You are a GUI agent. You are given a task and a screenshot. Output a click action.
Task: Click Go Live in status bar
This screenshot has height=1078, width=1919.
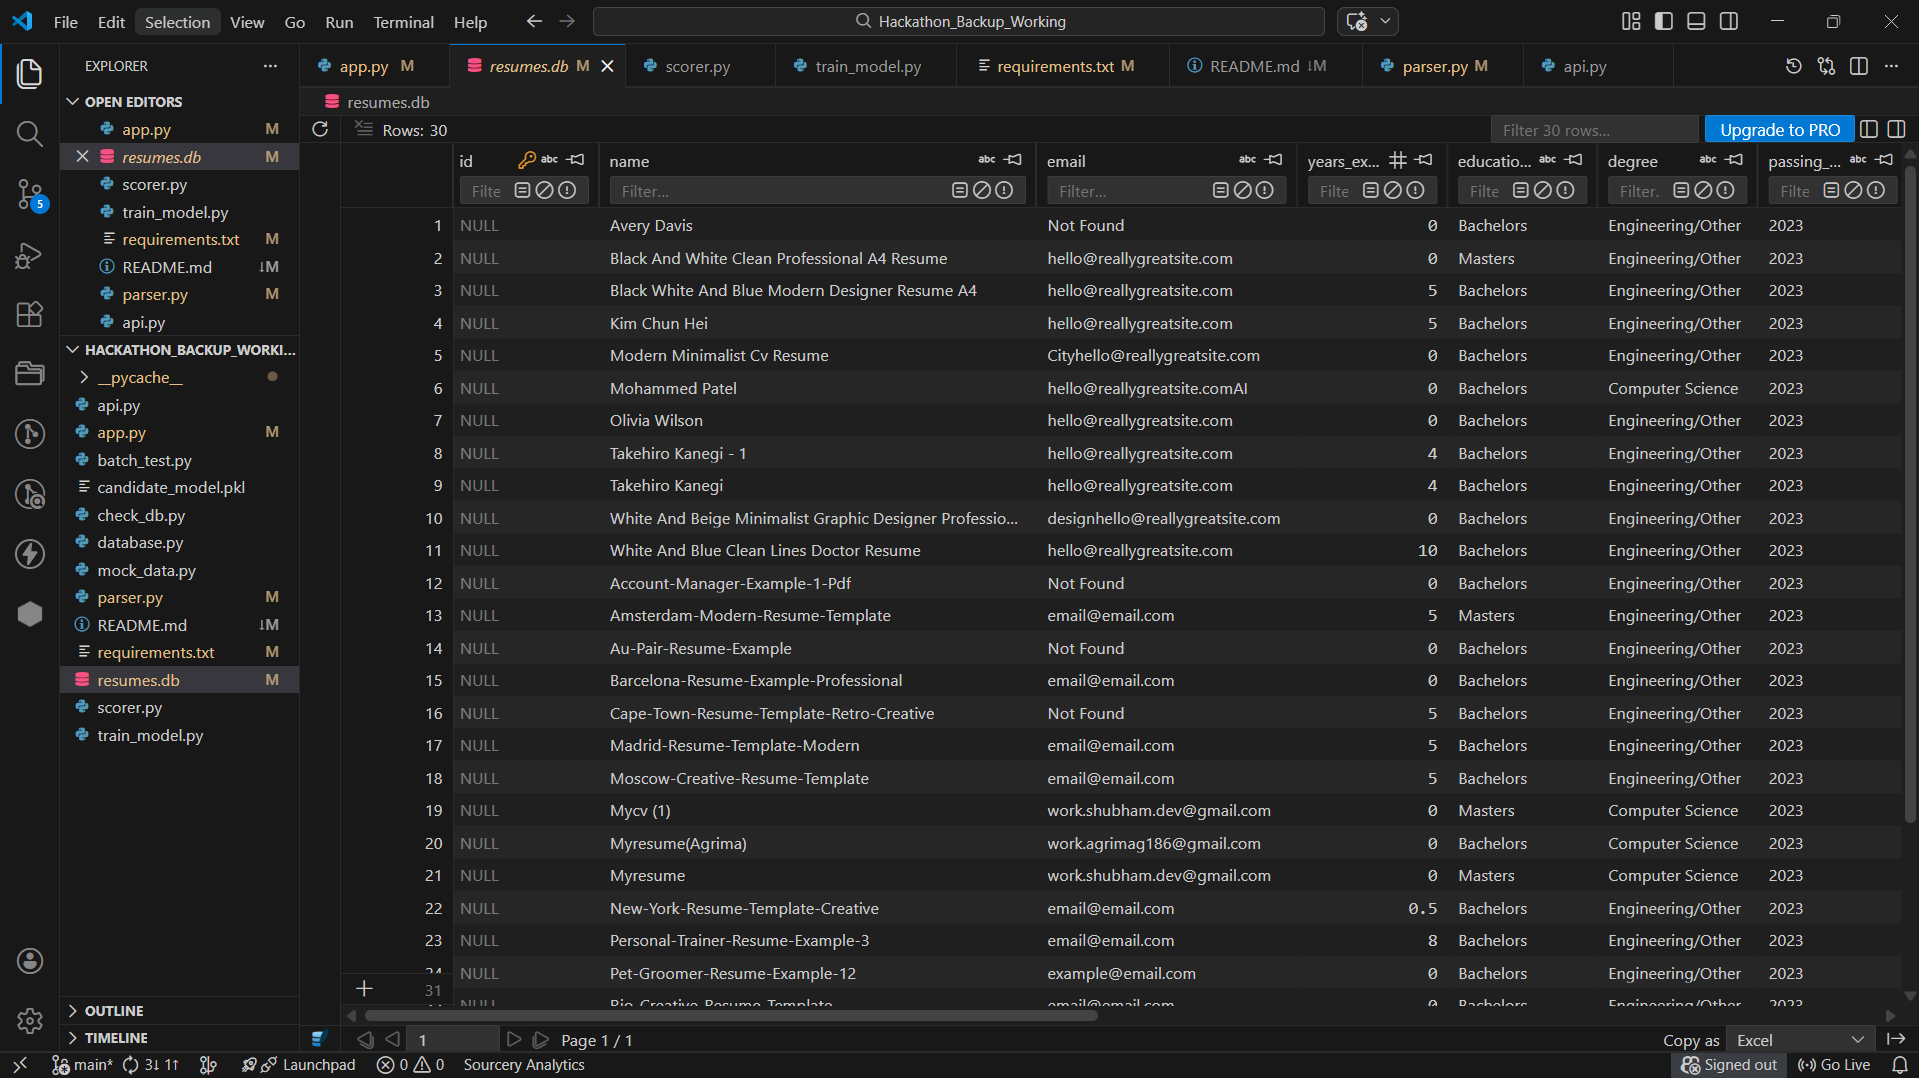[x=1834, y=1065]
